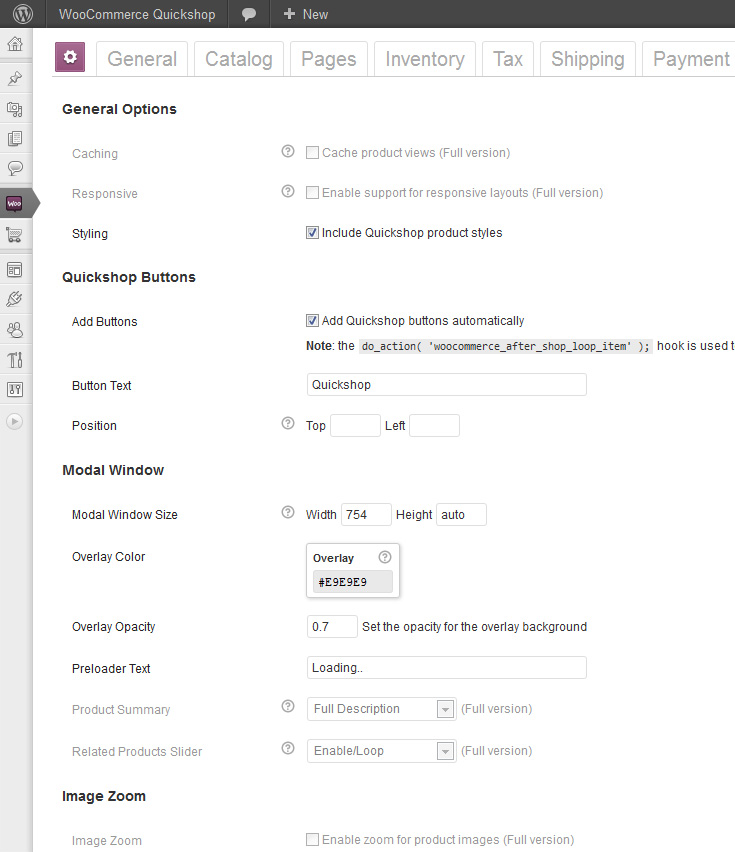Toggle responsive layouts support checkbox
The height and width of the screenshot is (852, 735).
(x=312, y=192)
